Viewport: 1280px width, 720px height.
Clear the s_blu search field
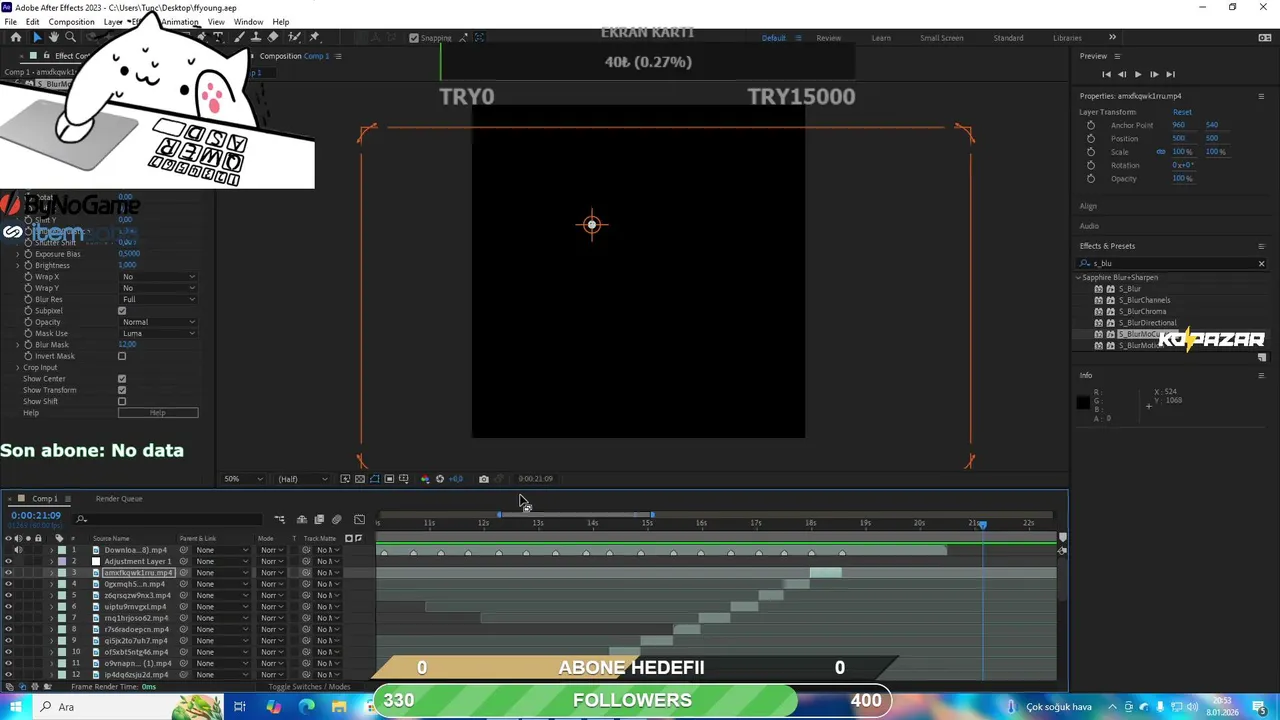(x=1261, y=263)
